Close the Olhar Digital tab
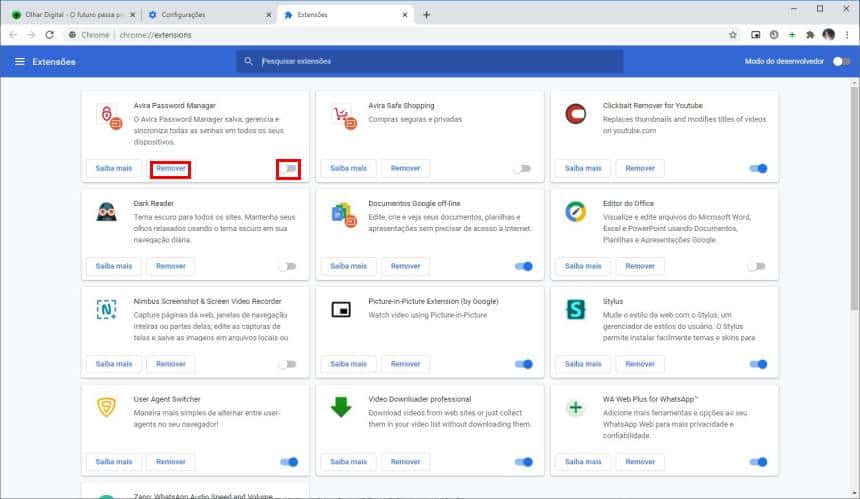The height and width of the screenshot is (499, 860). (x=132, y=15)
